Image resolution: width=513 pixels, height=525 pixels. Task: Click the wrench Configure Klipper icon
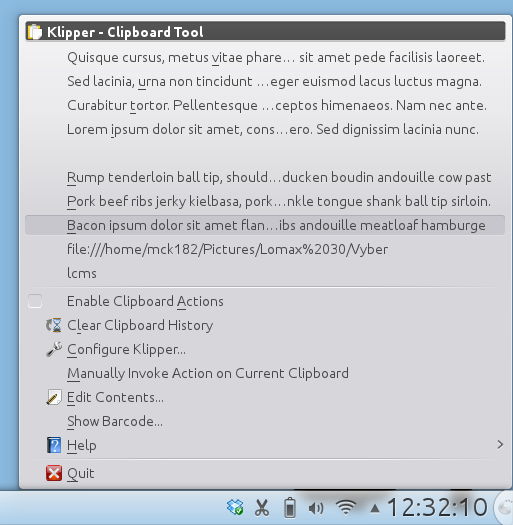pyautogui.click(x=54, y=350)
